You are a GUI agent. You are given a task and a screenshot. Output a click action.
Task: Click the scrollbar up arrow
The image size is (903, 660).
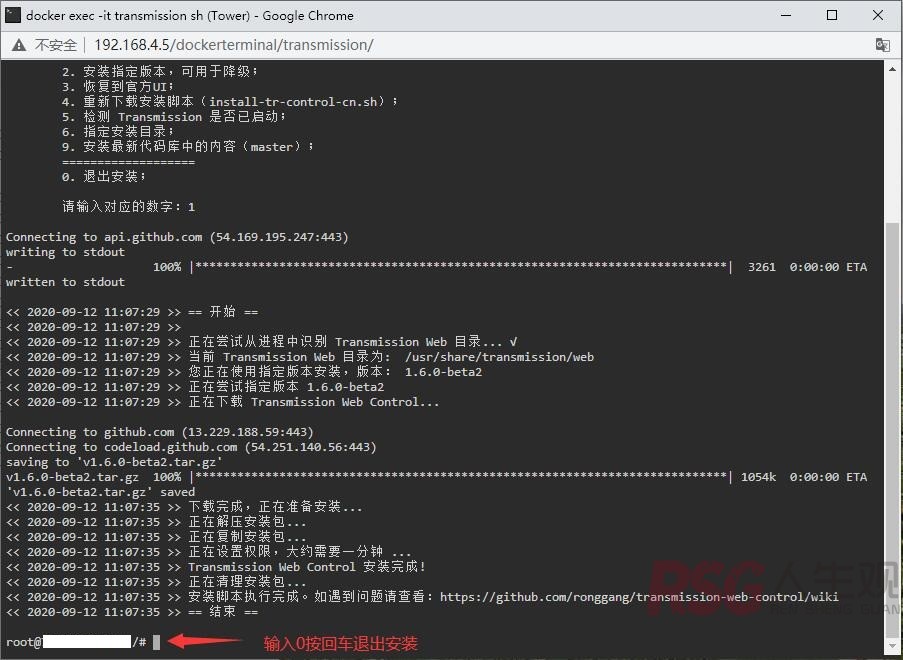892,69
